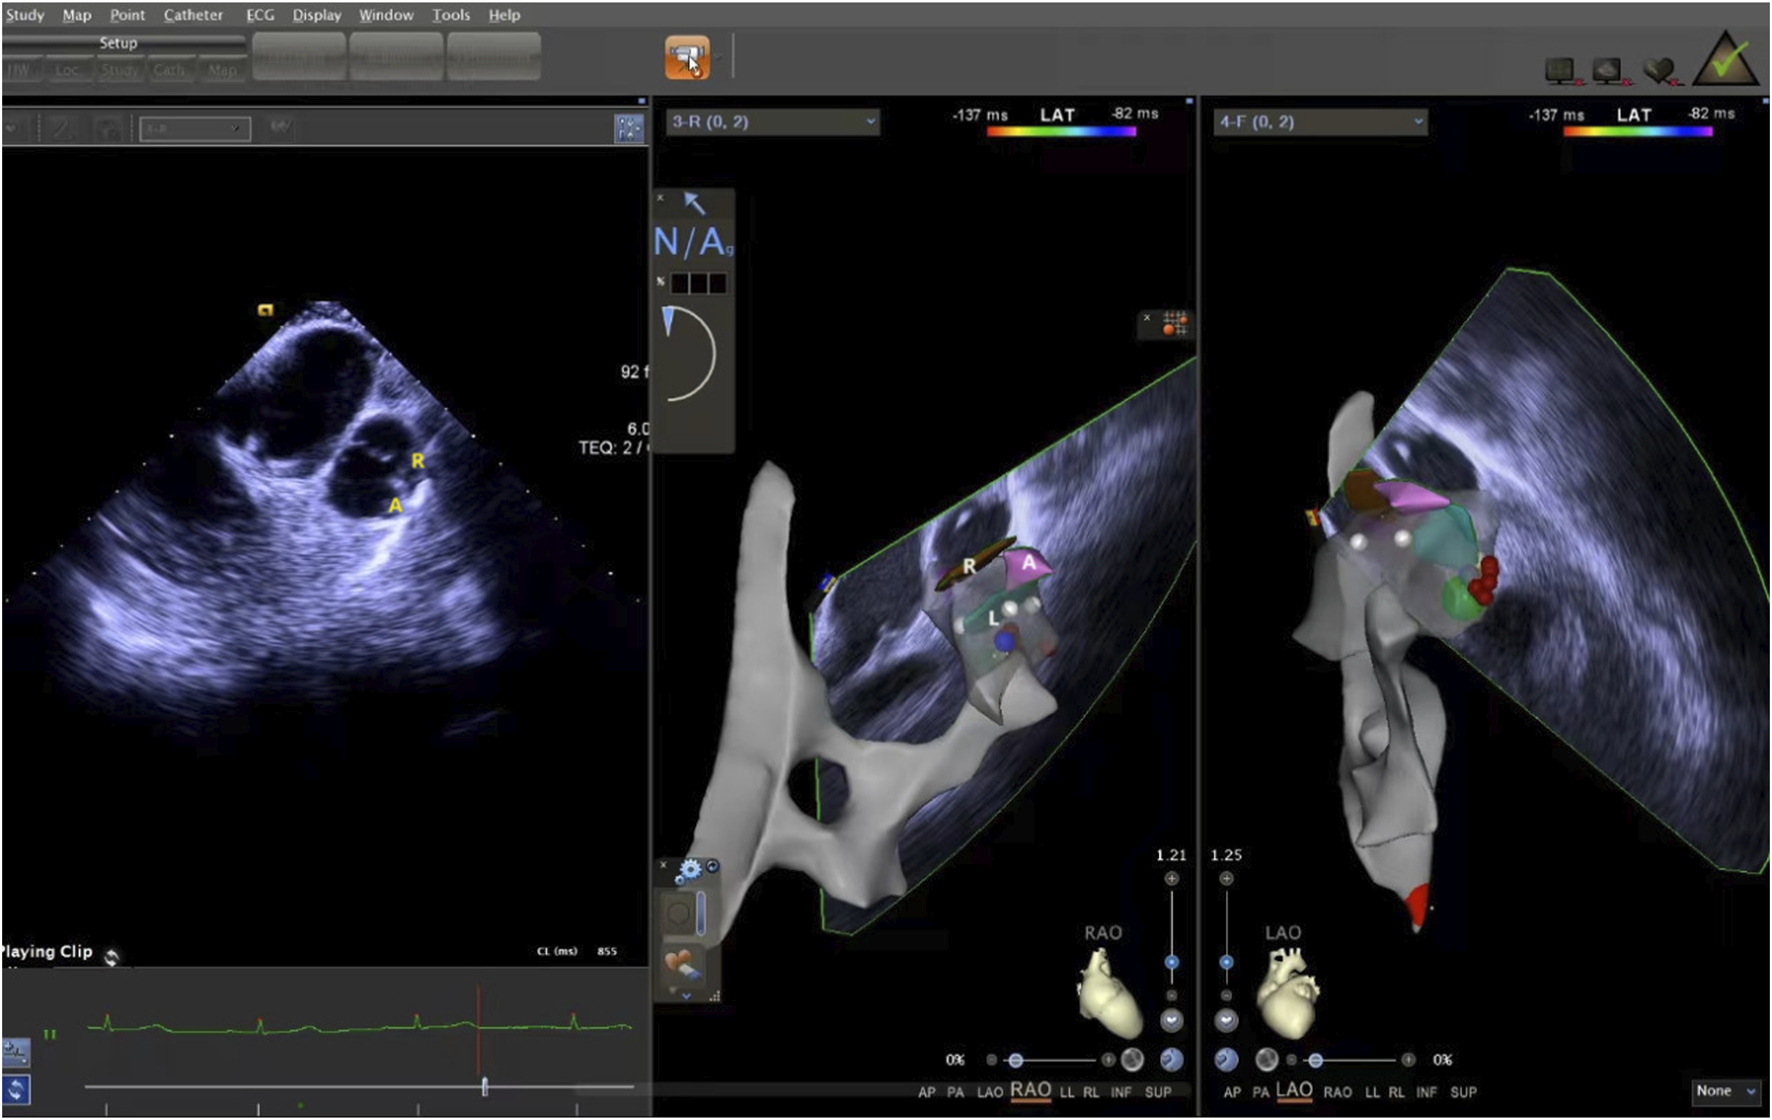Set right map view to PA projection

point(1261,1092)
